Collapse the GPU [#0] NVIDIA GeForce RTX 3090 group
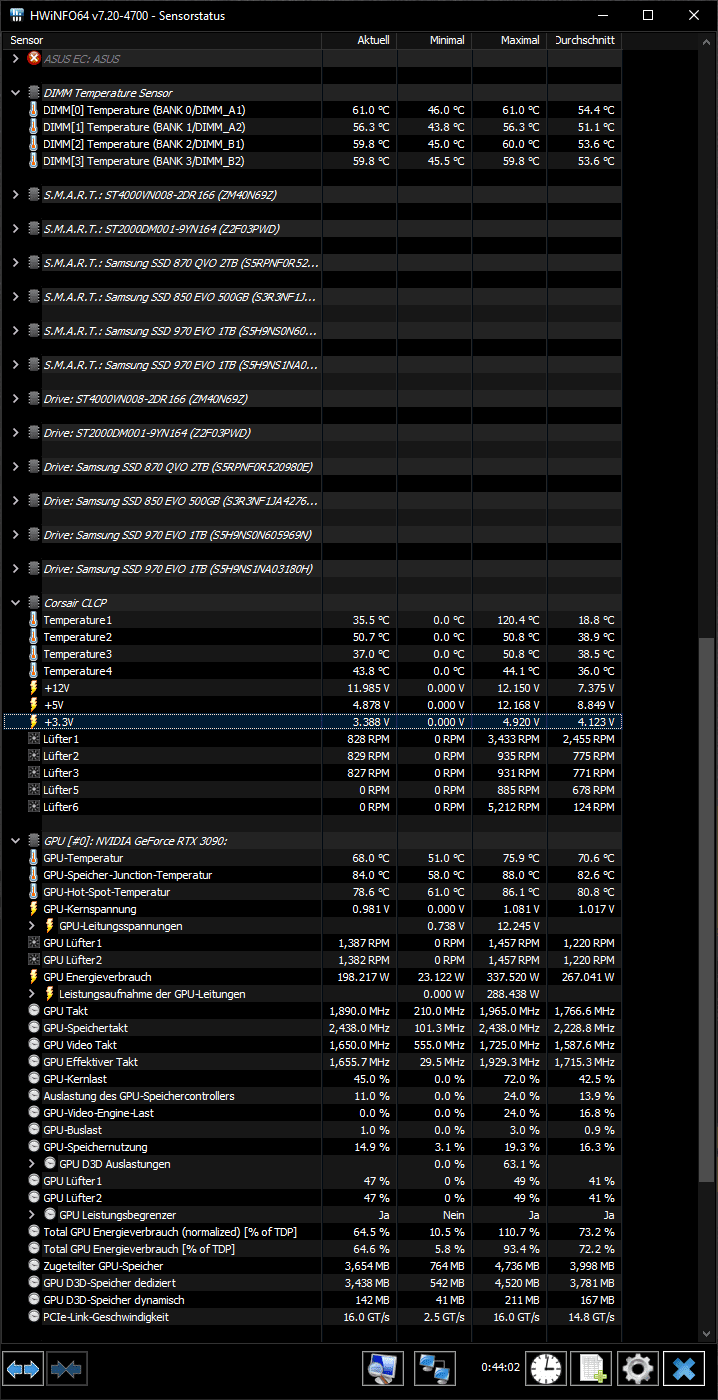 click(x=15, y=841)
